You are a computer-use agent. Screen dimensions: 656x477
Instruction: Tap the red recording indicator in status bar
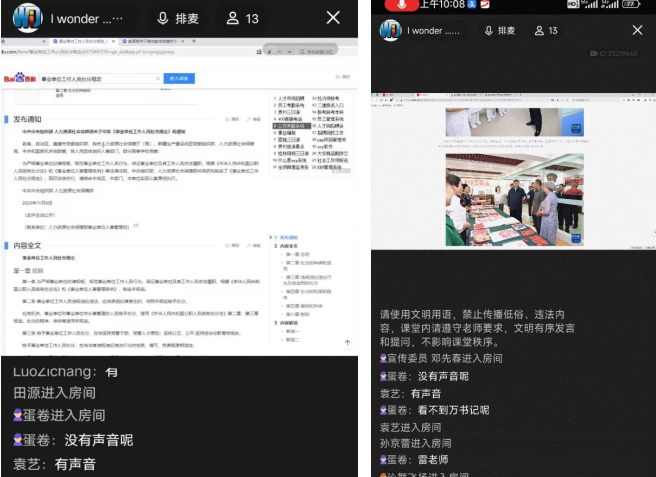pos(404,5)
